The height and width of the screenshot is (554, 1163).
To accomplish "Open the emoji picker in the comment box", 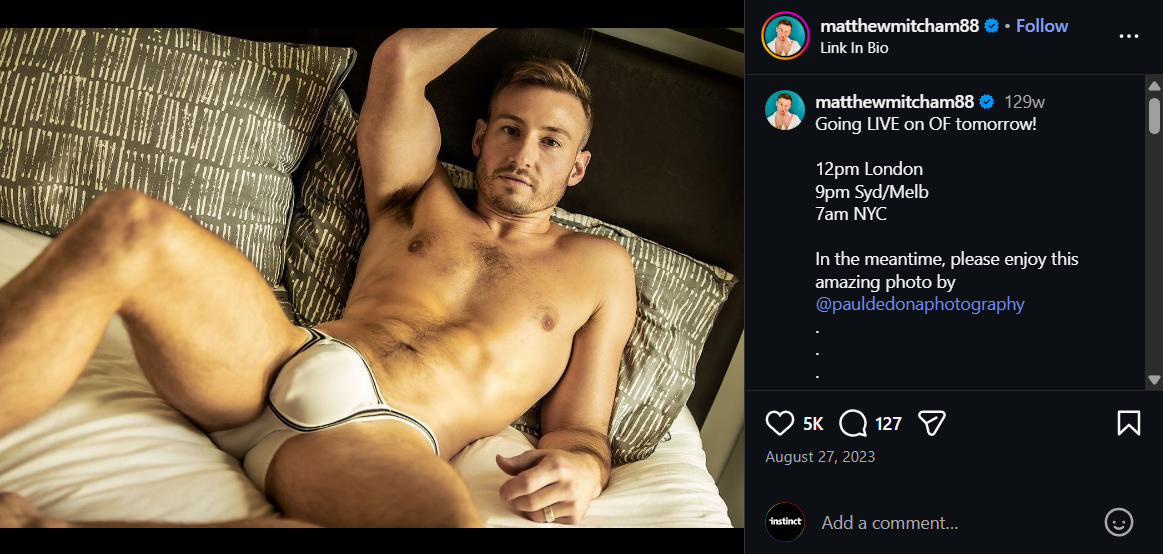I will coord(1118,522).
